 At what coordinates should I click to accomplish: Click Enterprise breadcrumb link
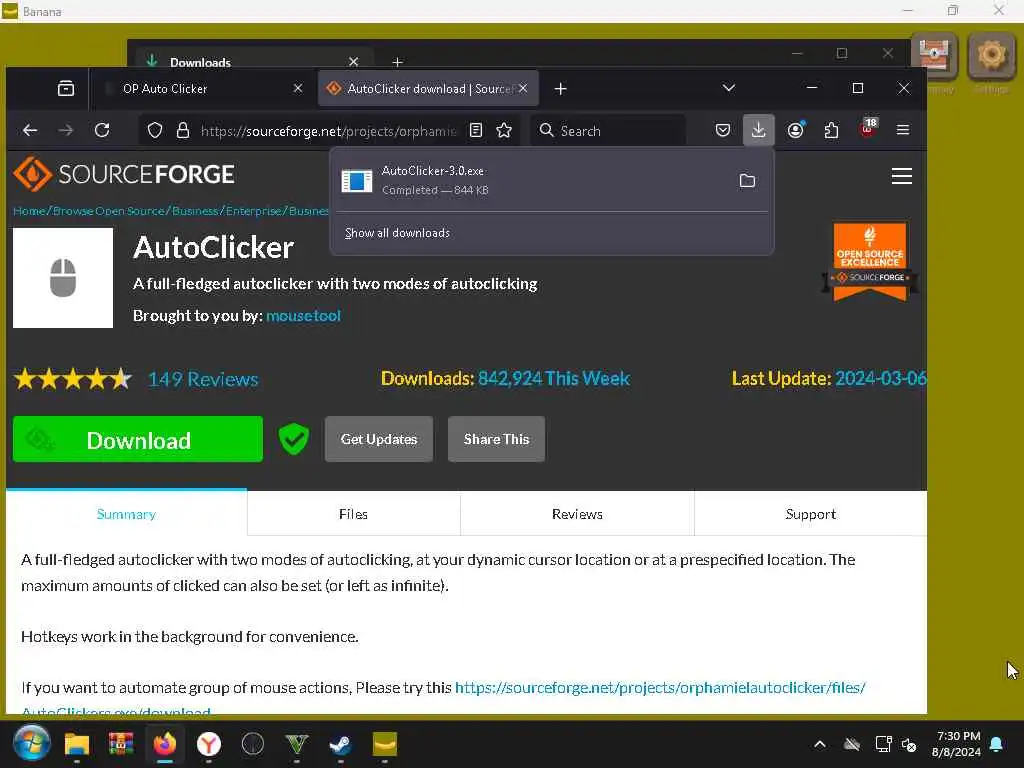tap(255, 211)
